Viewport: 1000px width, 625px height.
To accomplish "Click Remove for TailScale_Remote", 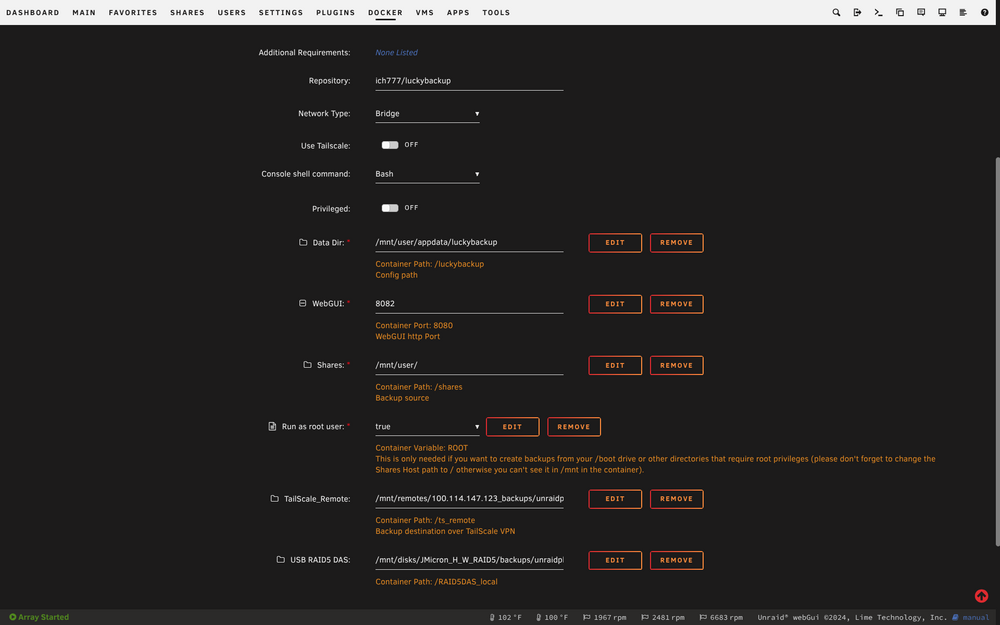I will (x=676, y=499).
